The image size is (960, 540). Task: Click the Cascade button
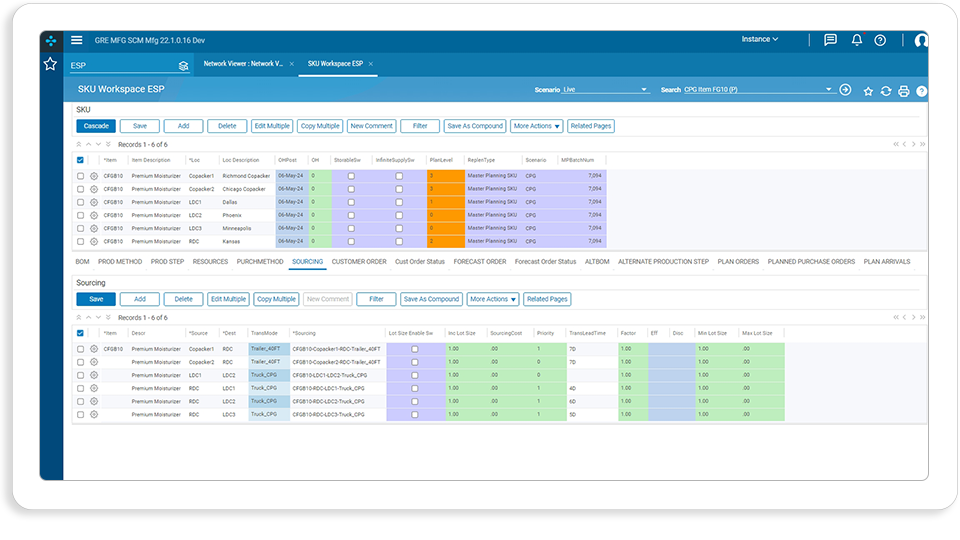(96, 126)
